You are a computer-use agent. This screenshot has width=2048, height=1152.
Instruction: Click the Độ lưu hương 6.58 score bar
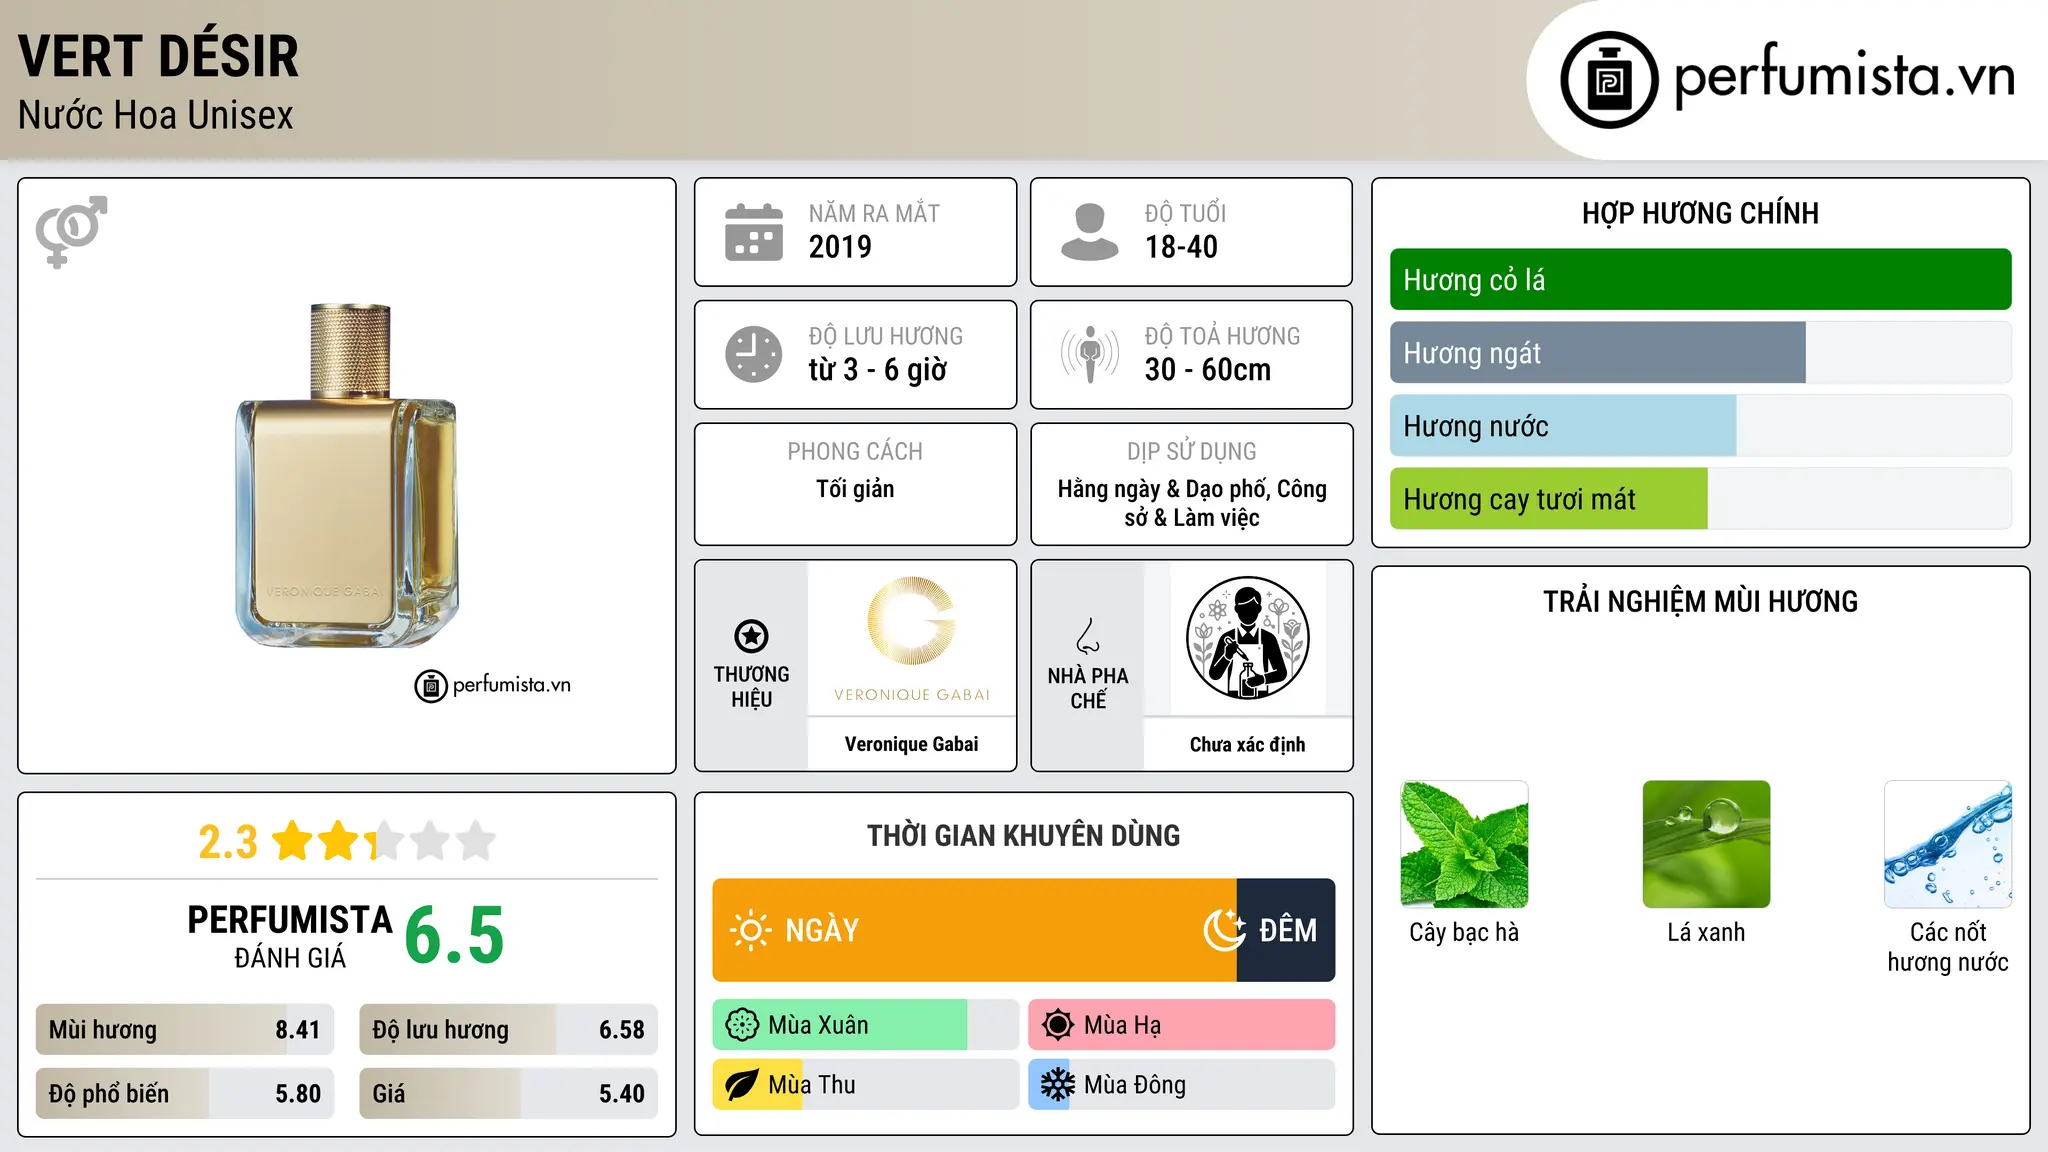click(508, 1030)
